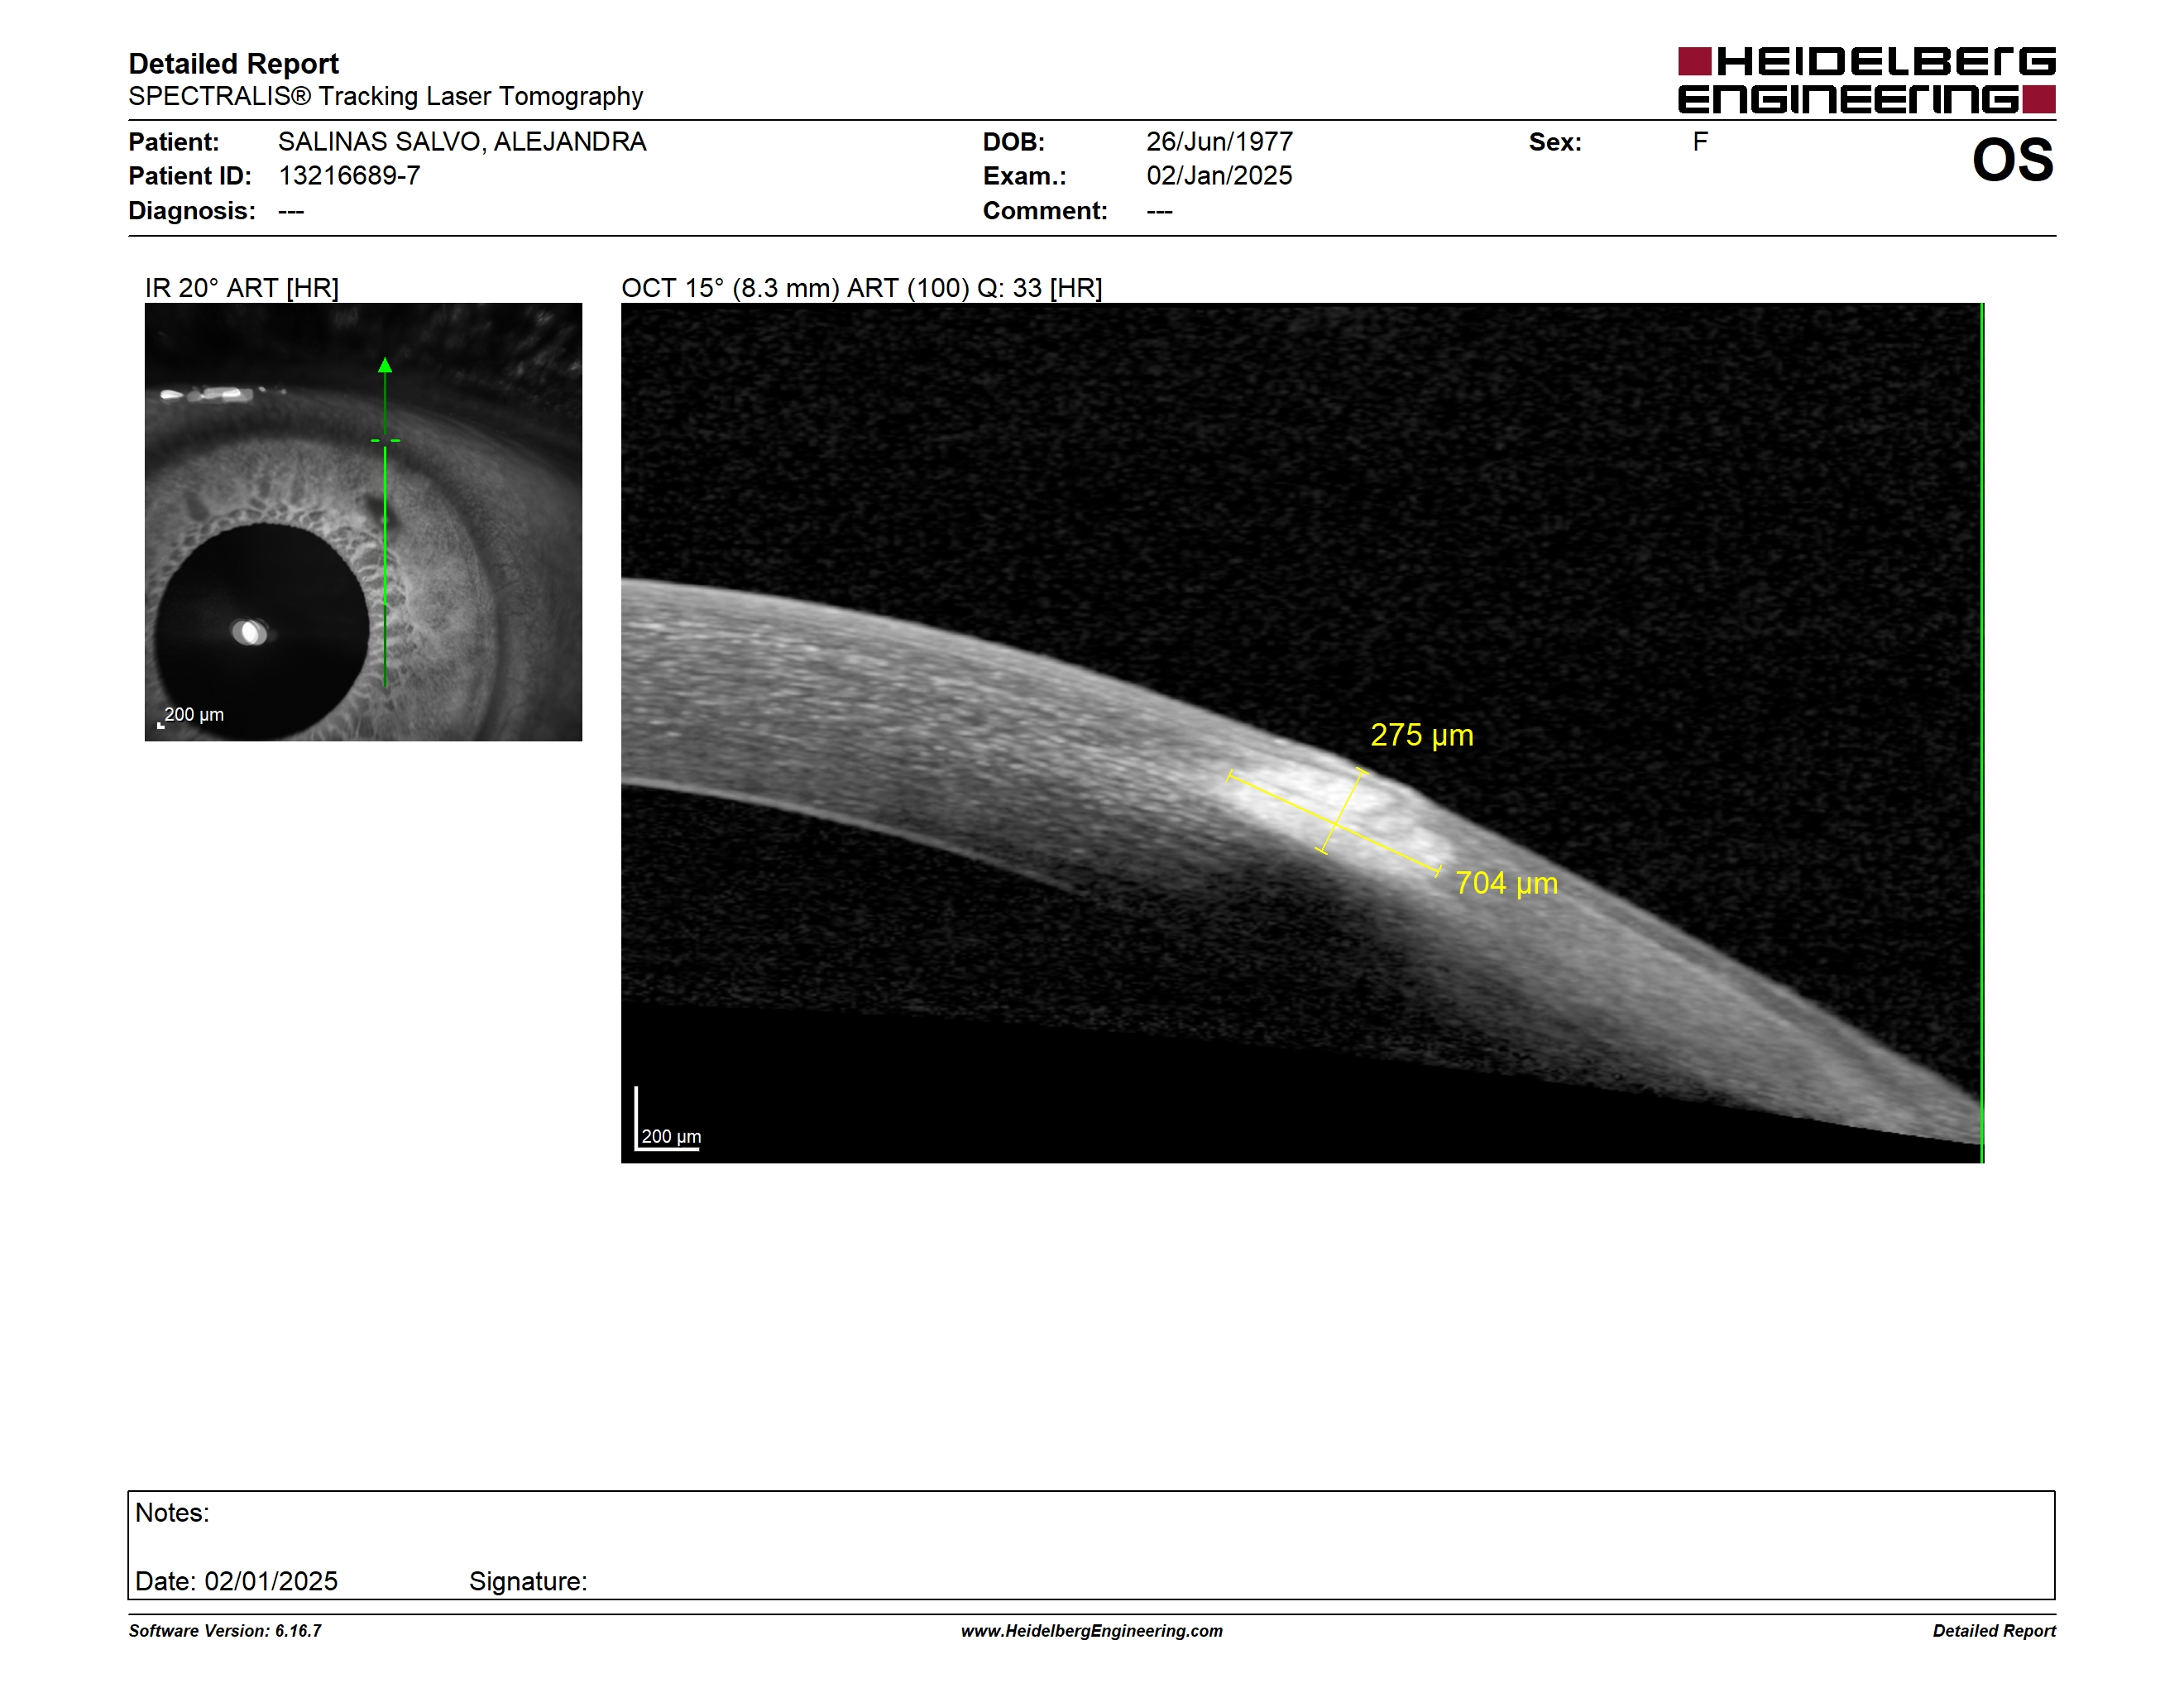2184x1688 pixels.
Task: Click the Signature label
Action: (x=528, y=1581)
